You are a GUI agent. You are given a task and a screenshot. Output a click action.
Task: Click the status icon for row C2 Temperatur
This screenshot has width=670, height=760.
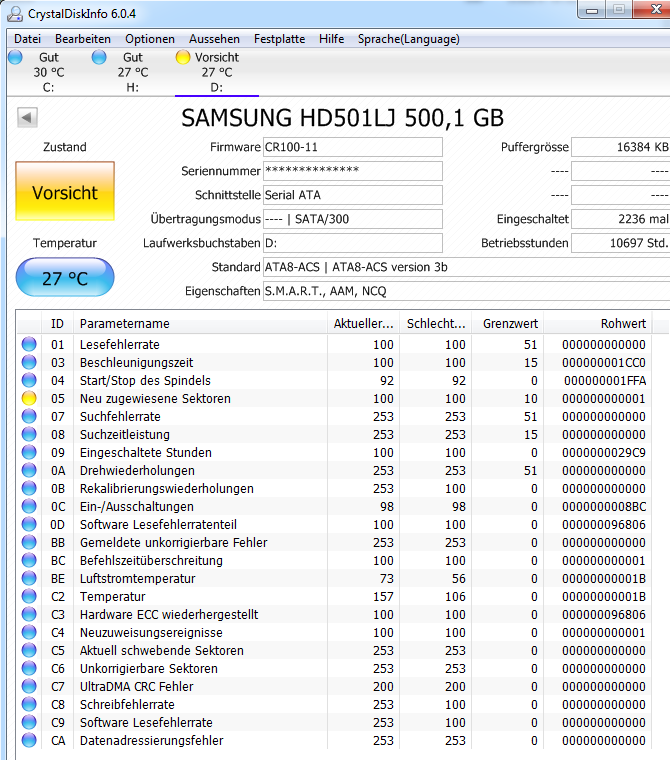(29, 596)
